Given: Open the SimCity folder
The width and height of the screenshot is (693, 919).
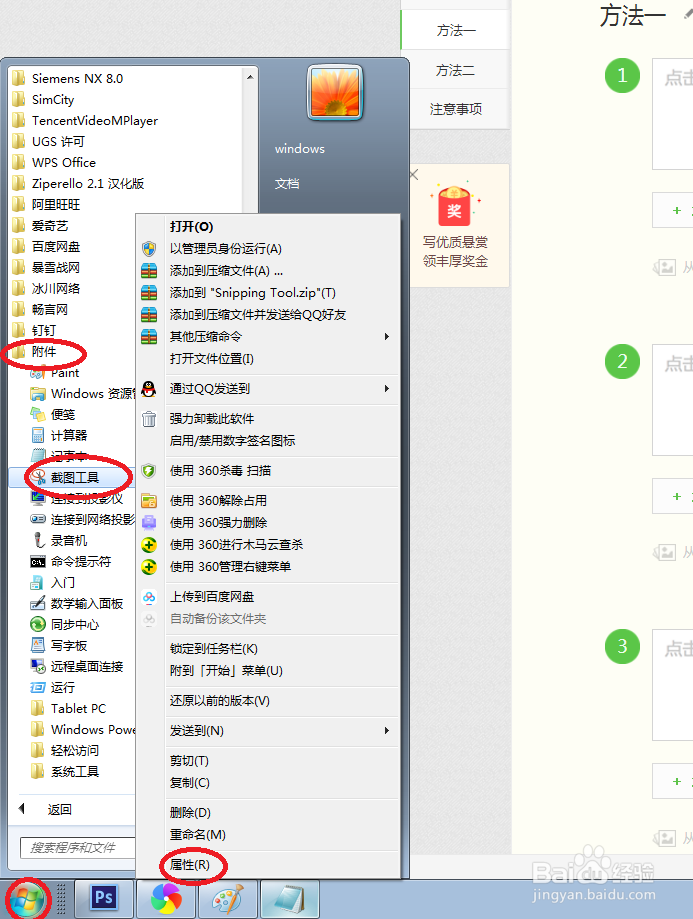Looking at the screenshot, I should [53, 100].
